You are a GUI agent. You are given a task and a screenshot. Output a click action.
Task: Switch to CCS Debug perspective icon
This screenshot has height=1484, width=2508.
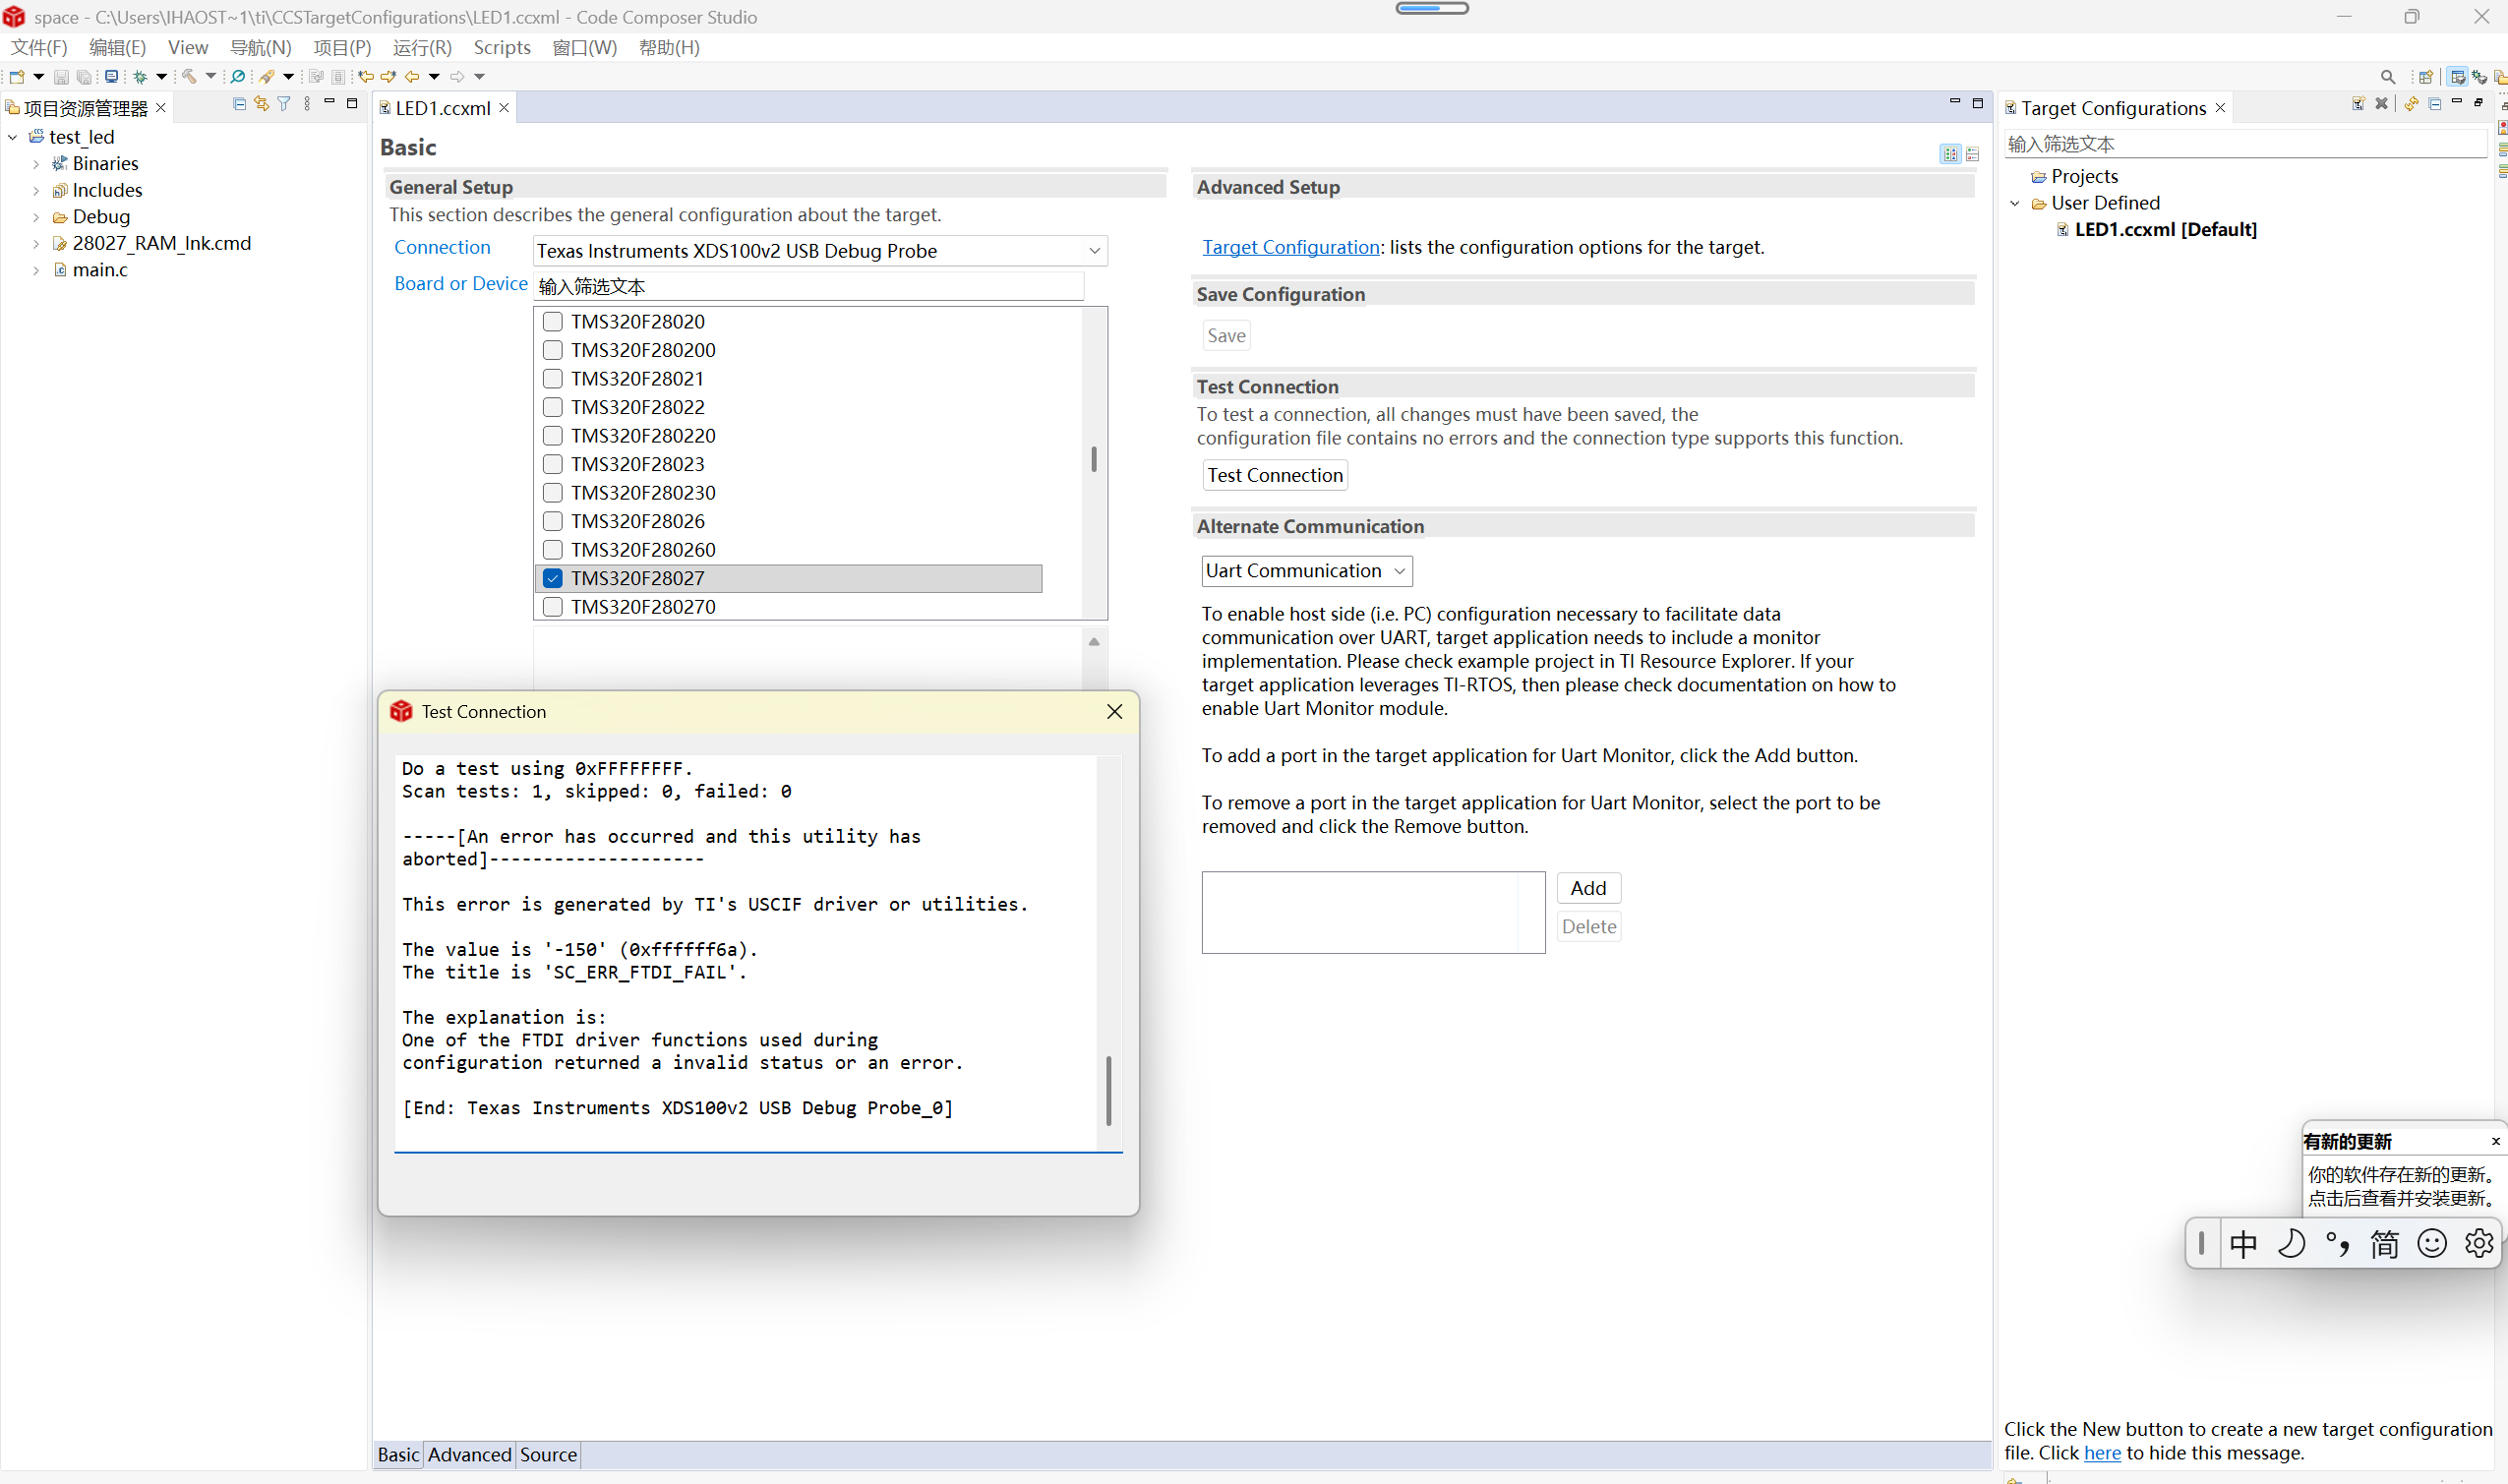(x=2479, y=77)
